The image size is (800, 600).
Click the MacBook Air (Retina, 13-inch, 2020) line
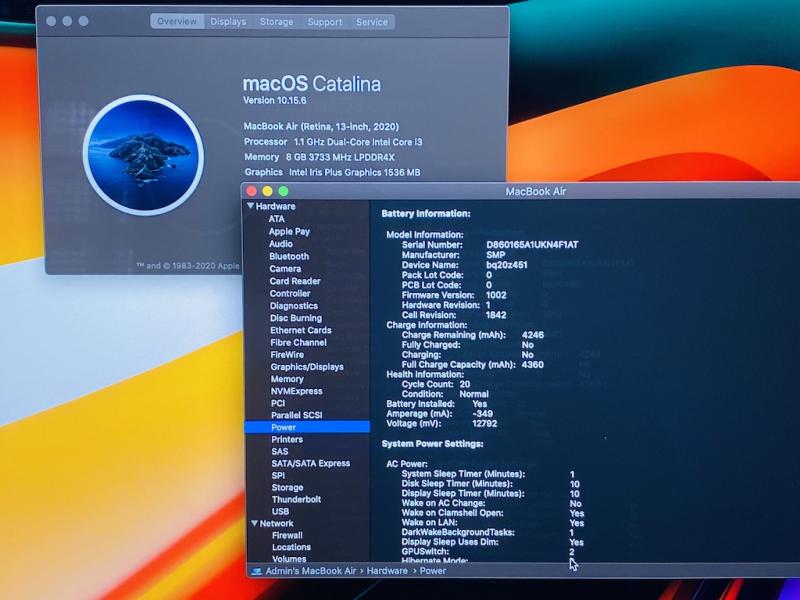click(321, 127)
